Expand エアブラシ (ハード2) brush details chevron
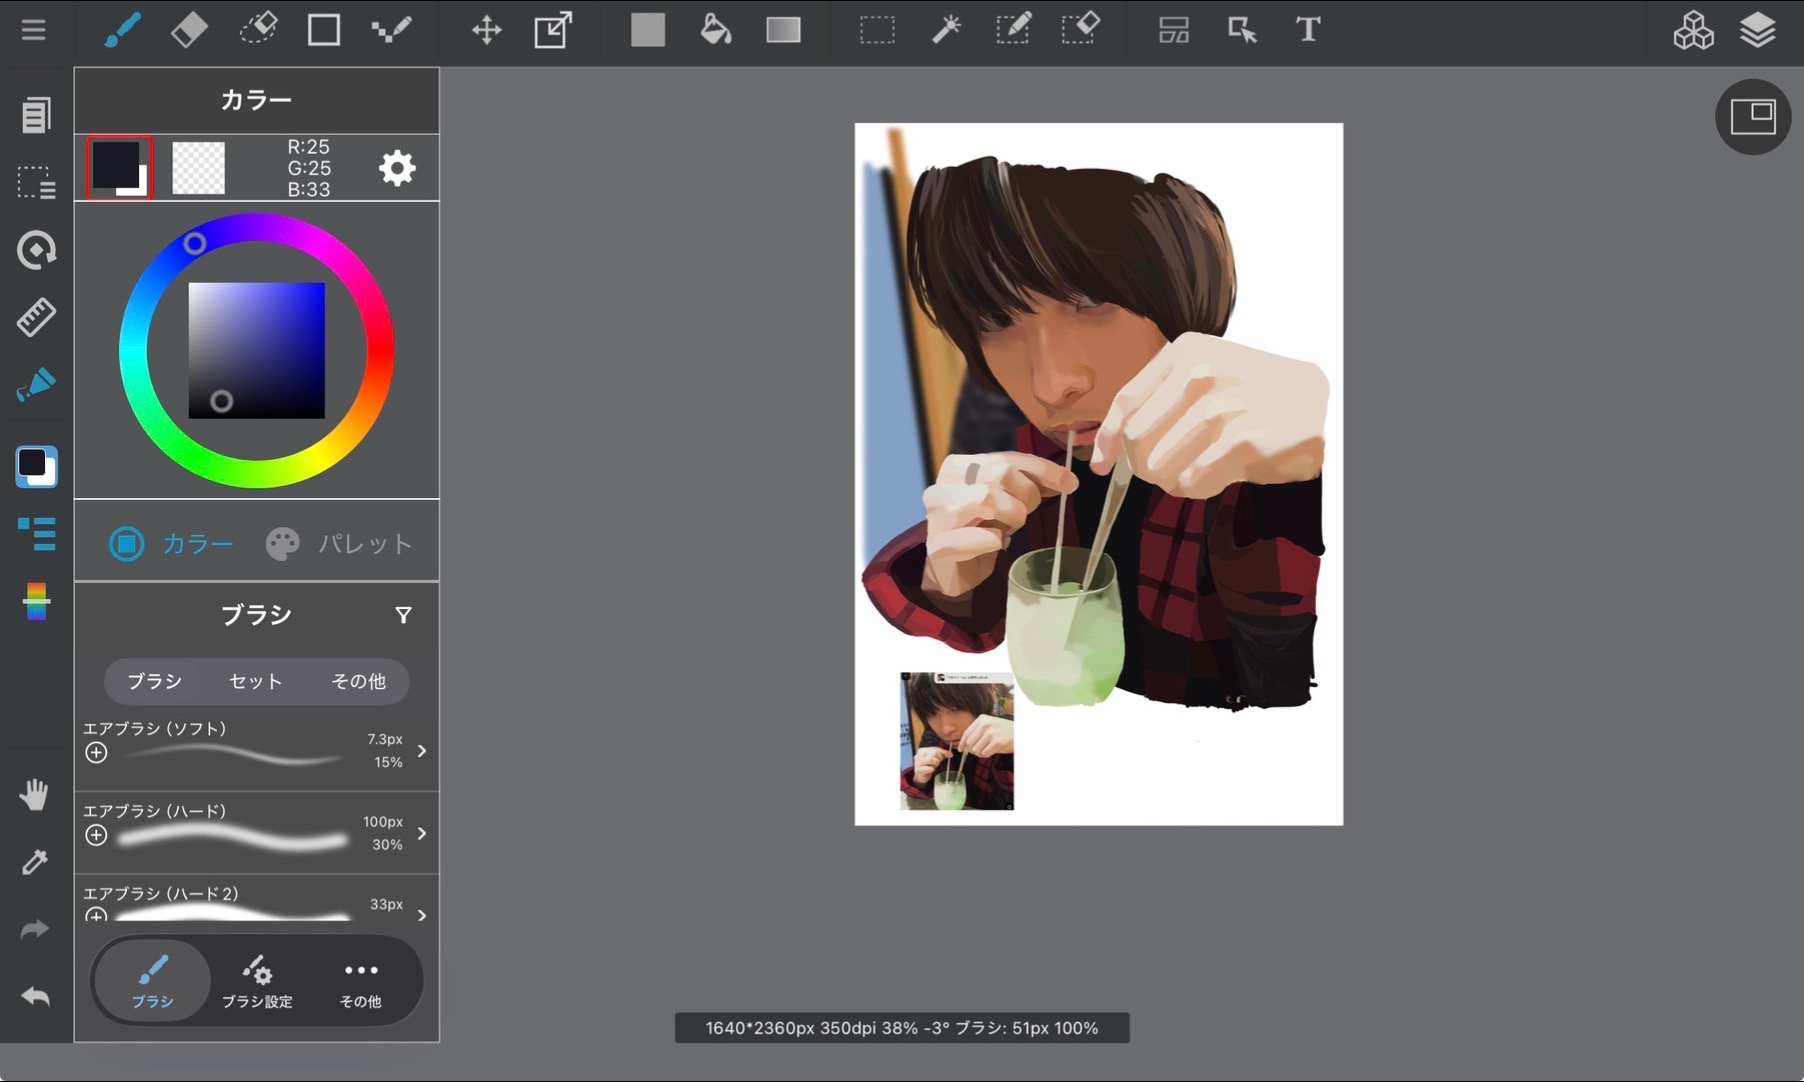This screenshot has height=1082, width=1804. coord(422,915)
